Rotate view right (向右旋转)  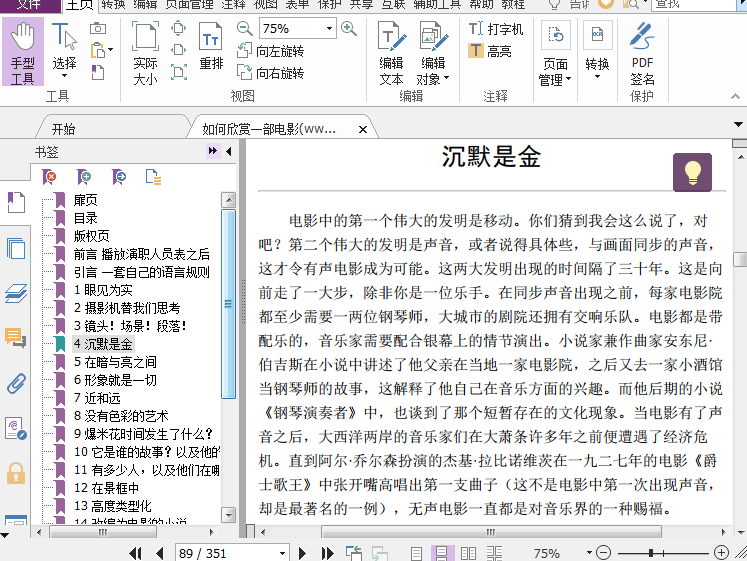pos(270,72)
